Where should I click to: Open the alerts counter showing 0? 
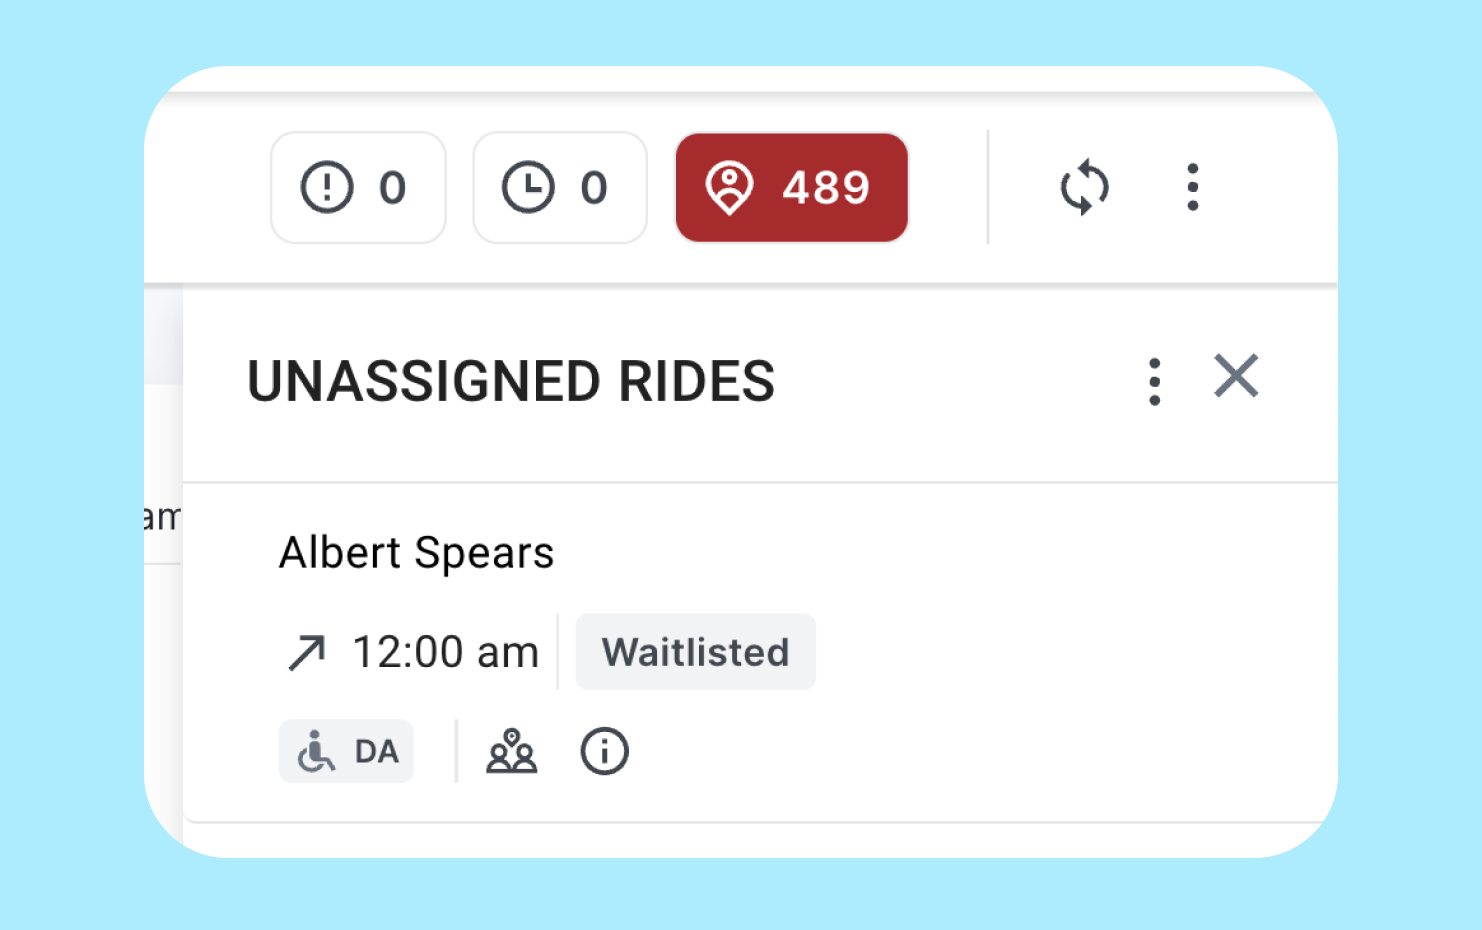[x=358, y=187]
